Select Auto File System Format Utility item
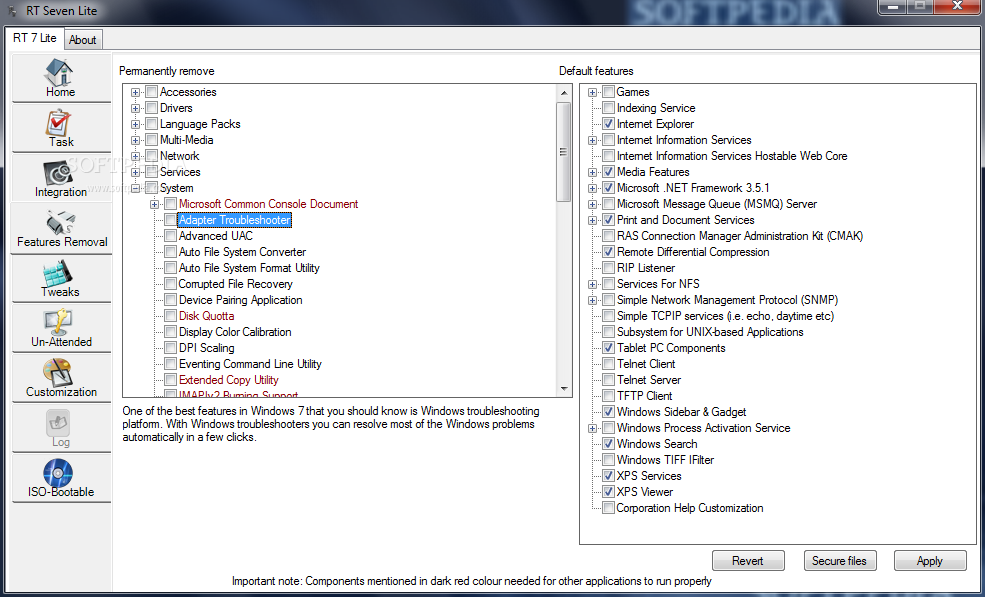Viewport: 985px width, 597px height. click(249, 268)
